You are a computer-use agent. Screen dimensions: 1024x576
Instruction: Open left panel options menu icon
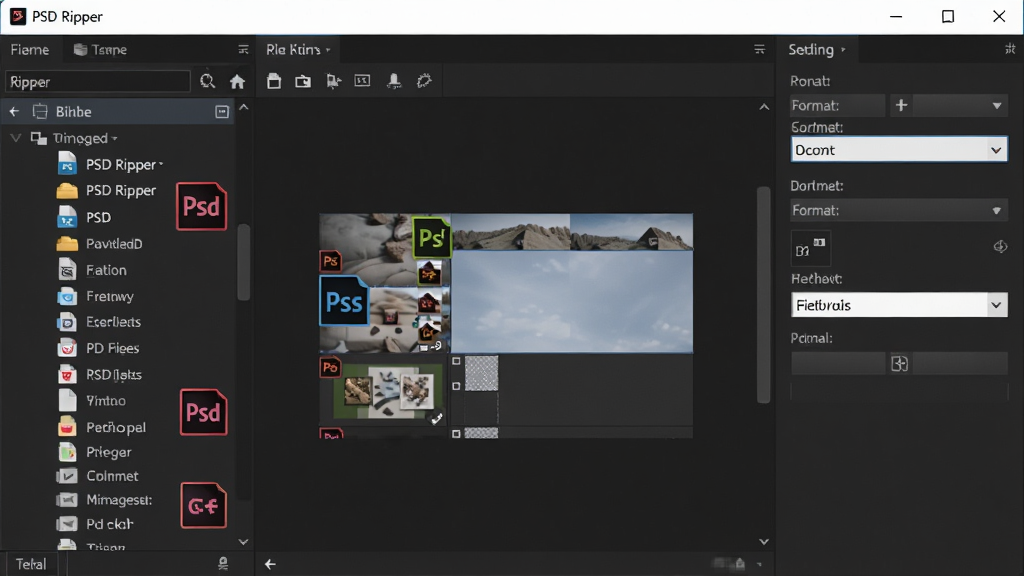click(x=243, y=50)
